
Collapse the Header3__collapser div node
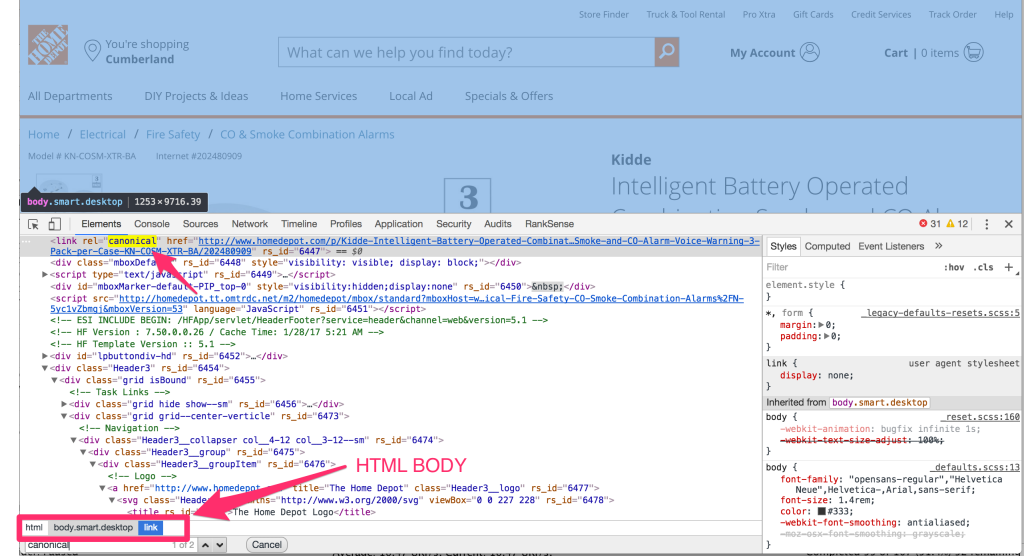point(73,440)
